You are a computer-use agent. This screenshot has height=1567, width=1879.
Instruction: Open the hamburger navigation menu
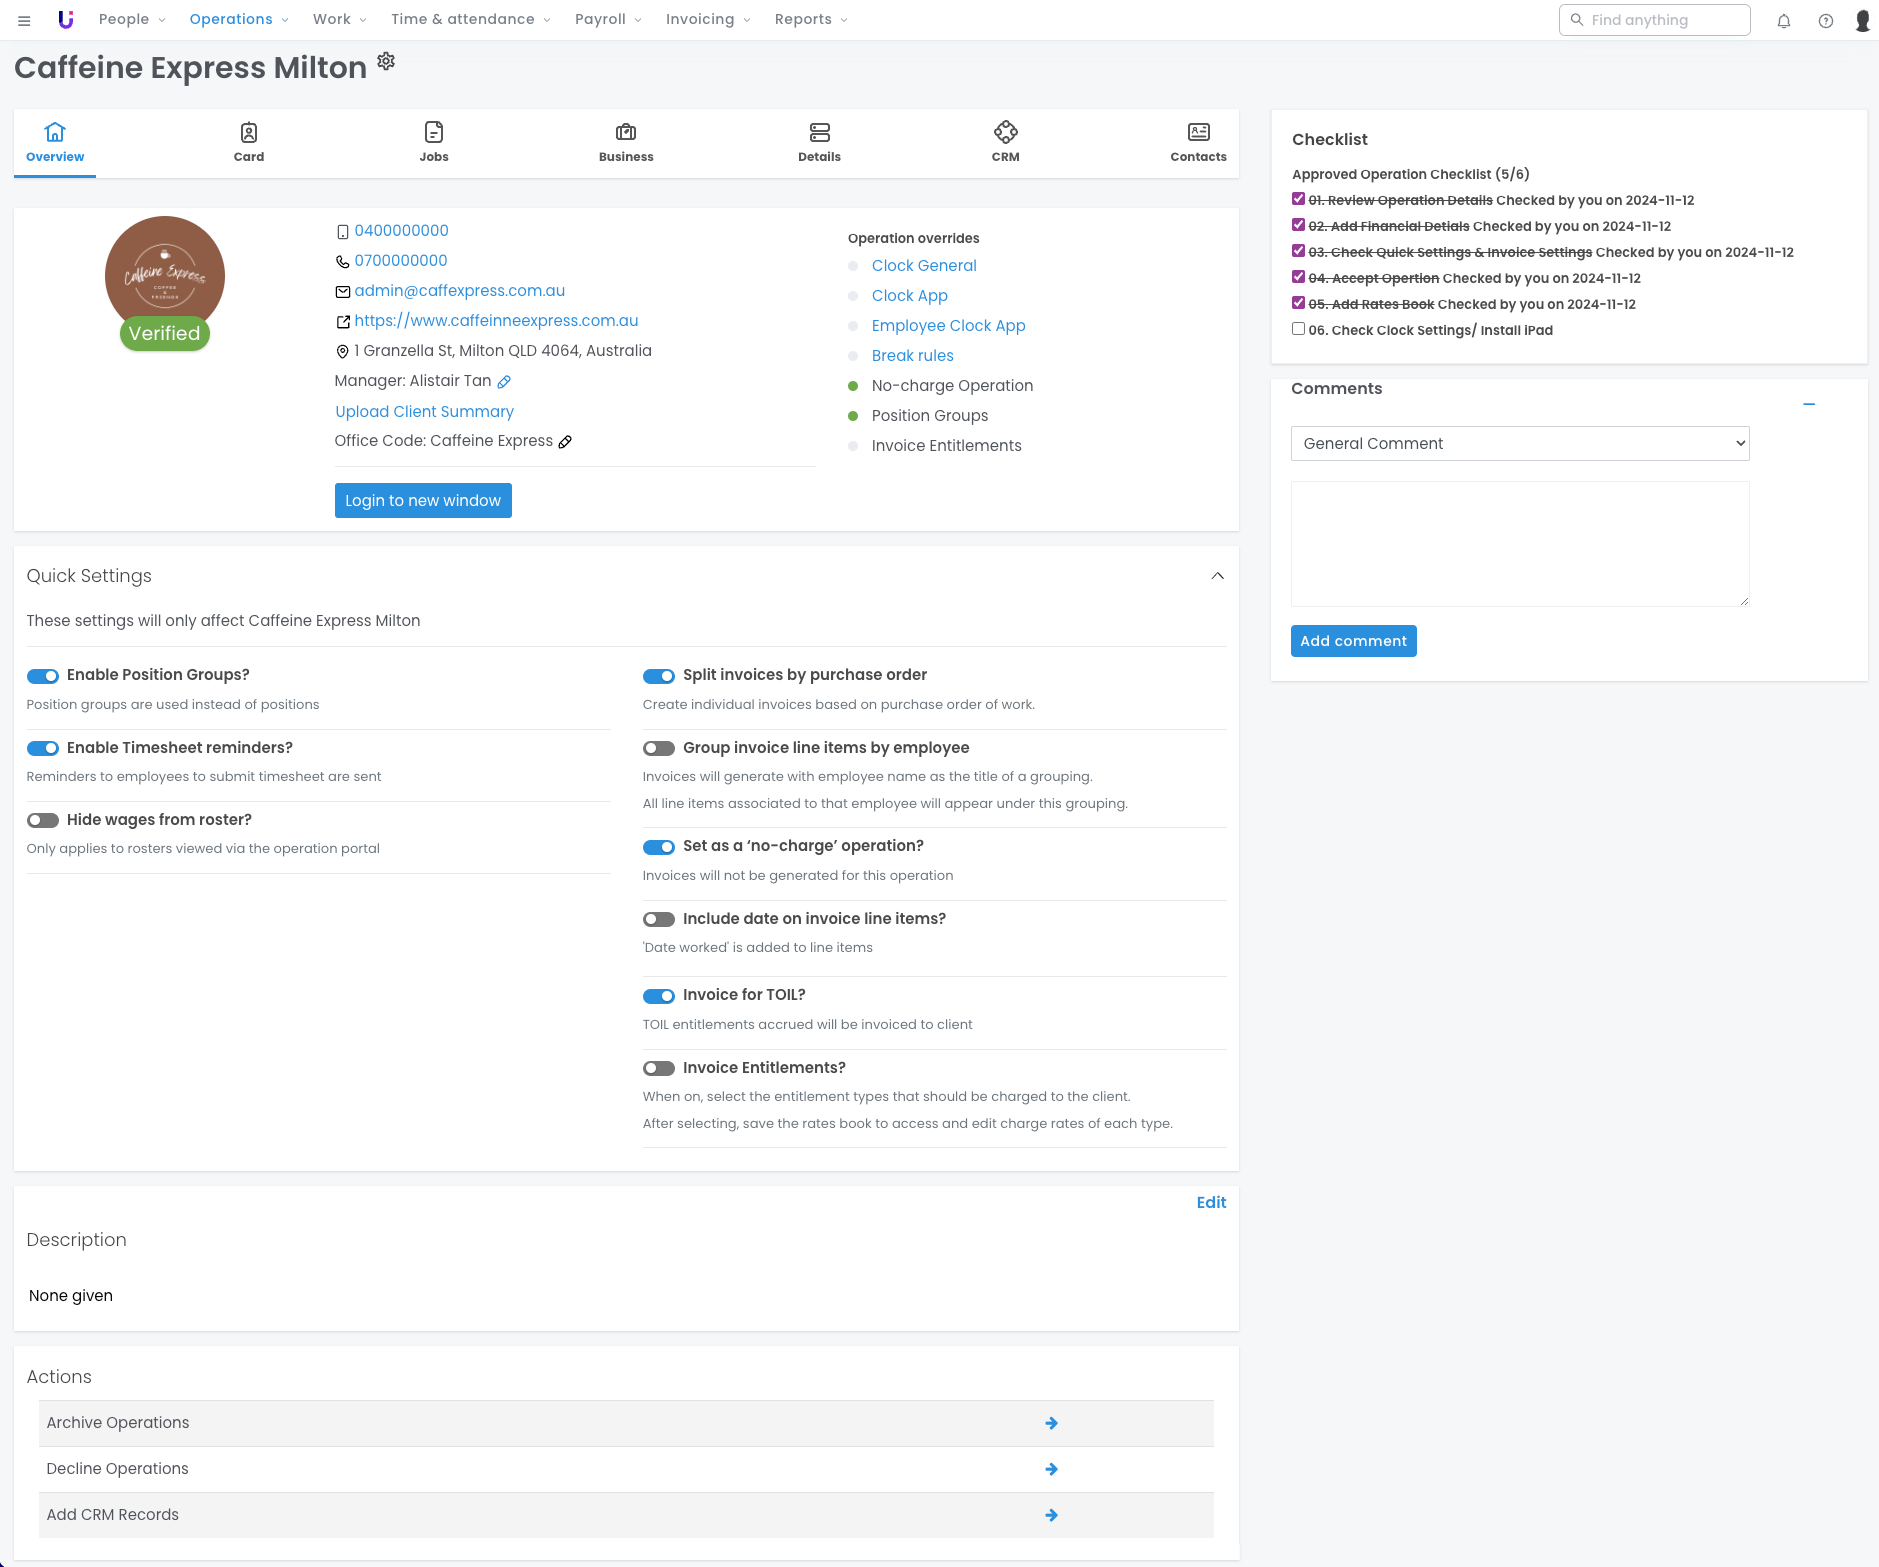[24, 20]
